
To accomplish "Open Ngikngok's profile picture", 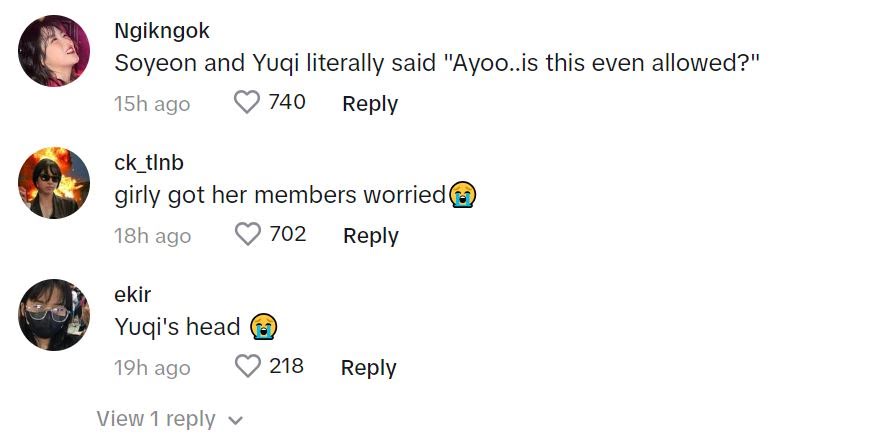I will pos(54,51).
